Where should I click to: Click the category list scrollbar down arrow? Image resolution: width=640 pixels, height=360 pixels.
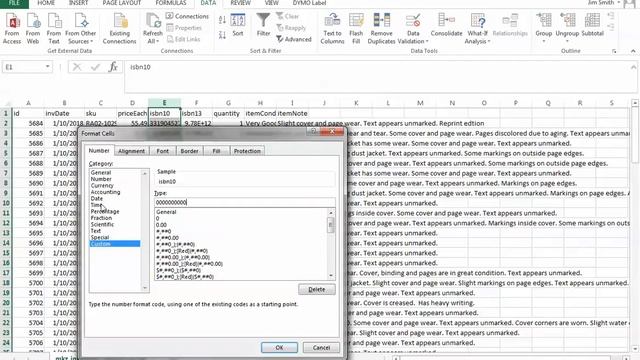(x=145, y=288)
